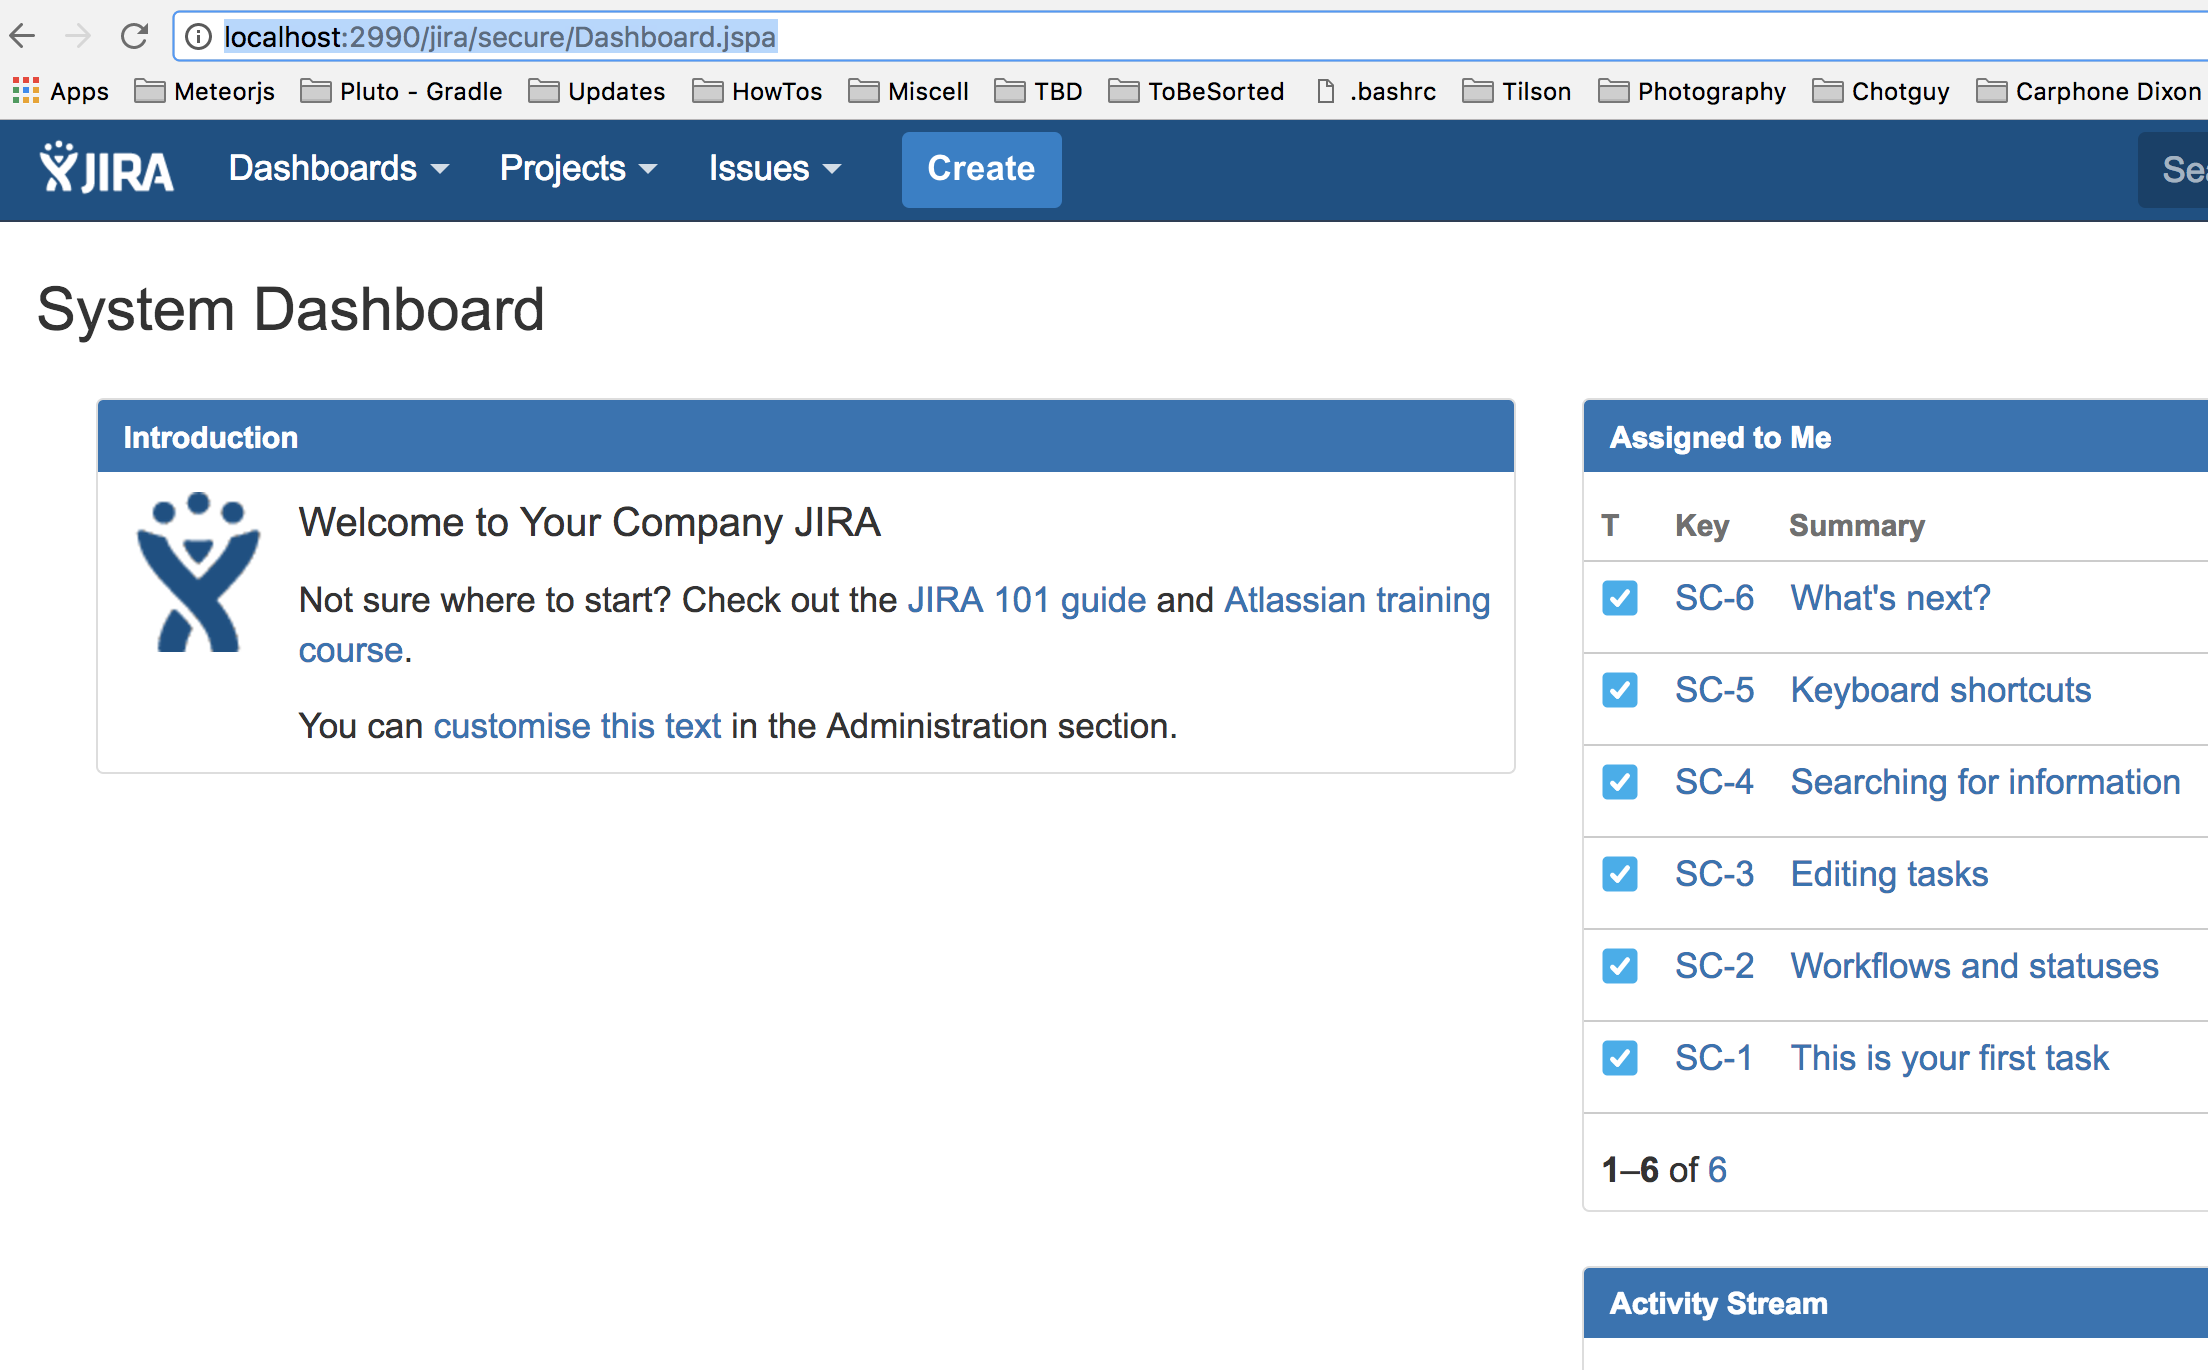Open the Photography bookmarks folder
2208x1370 pixels.
[1692, 91]
